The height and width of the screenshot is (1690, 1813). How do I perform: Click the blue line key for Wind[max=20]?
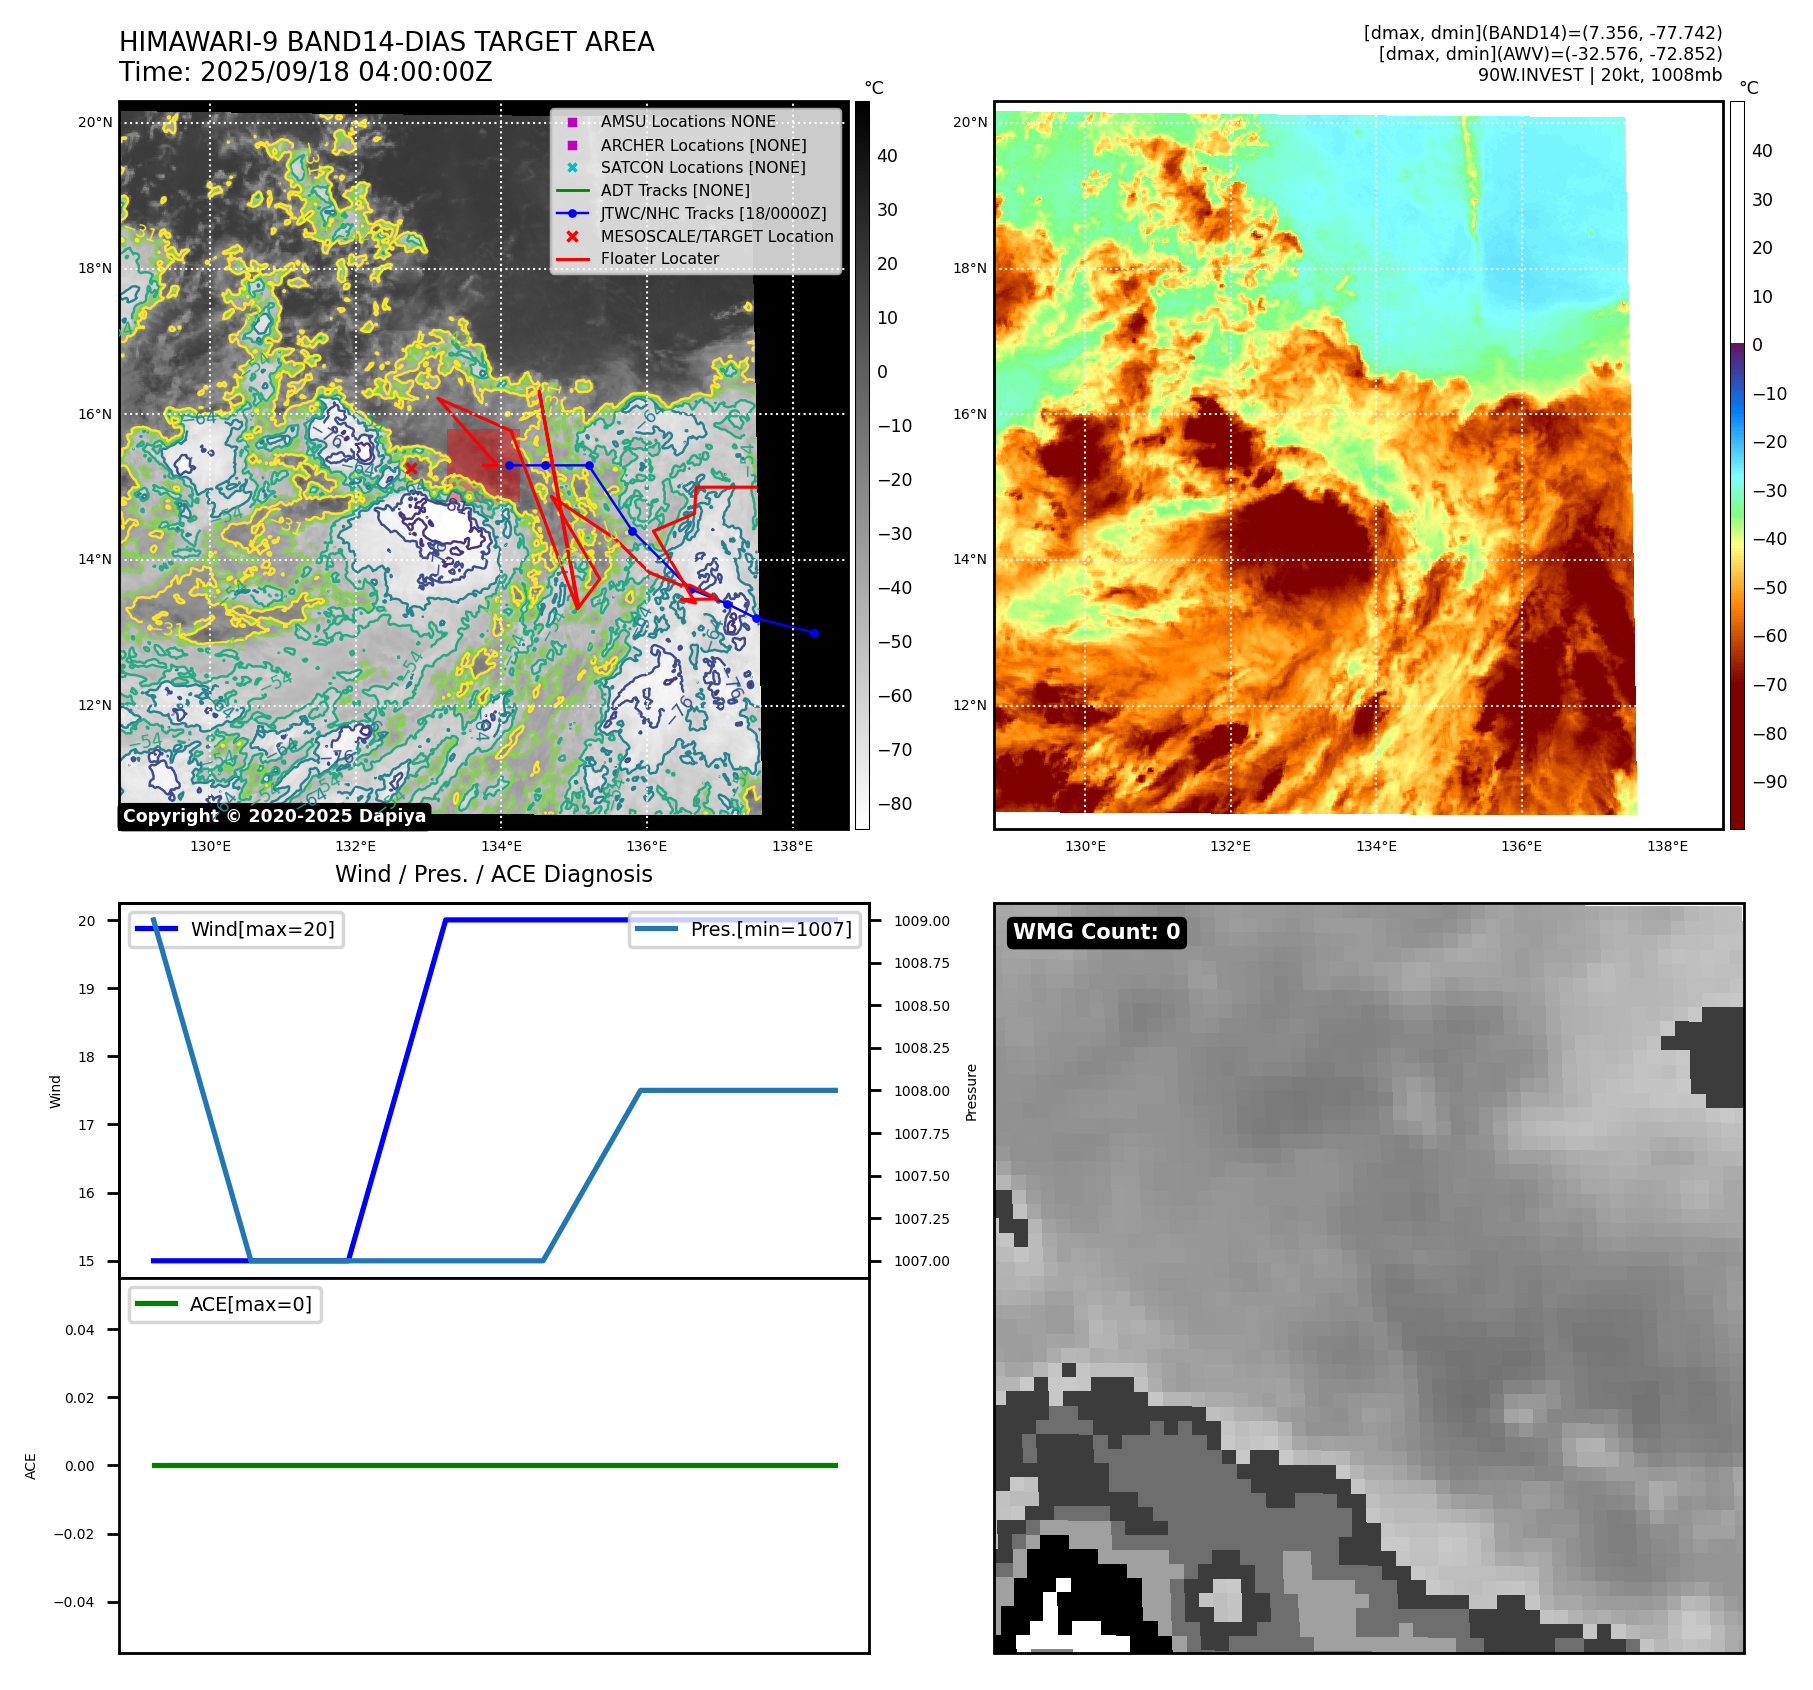pos(156,929)
